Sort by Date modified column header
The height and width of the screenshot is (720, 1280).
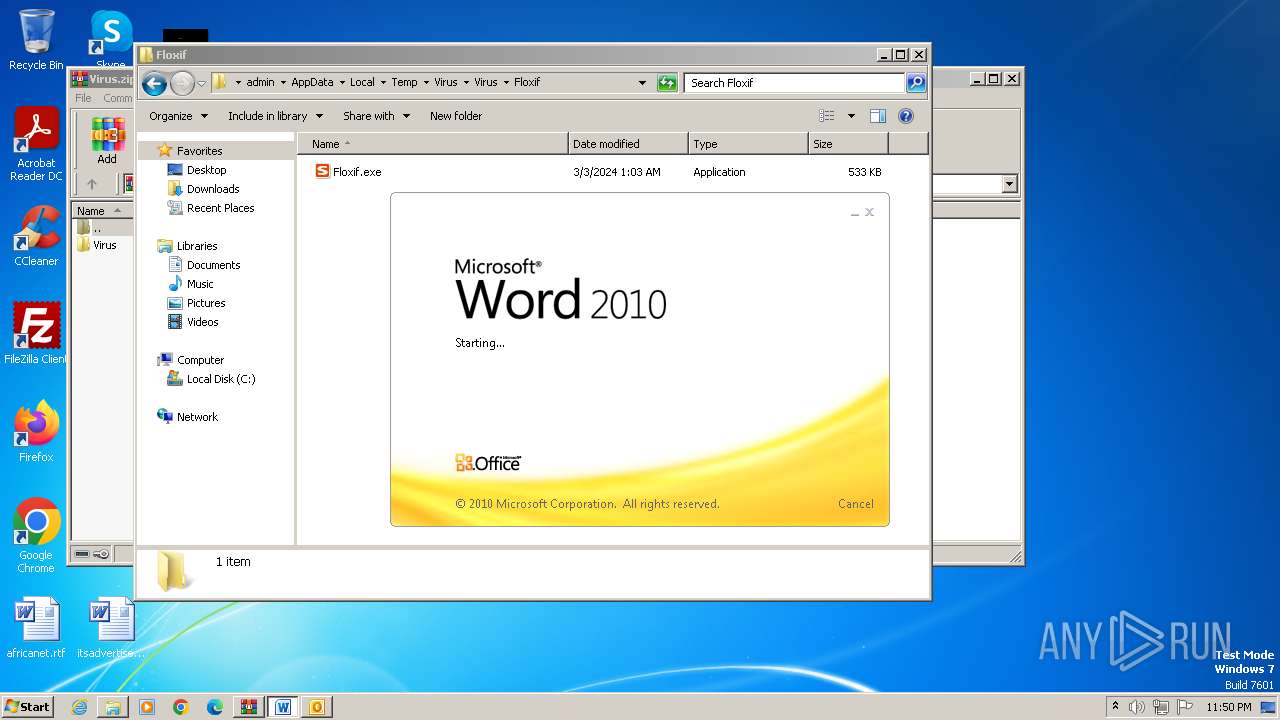click(x=628, y=144)
